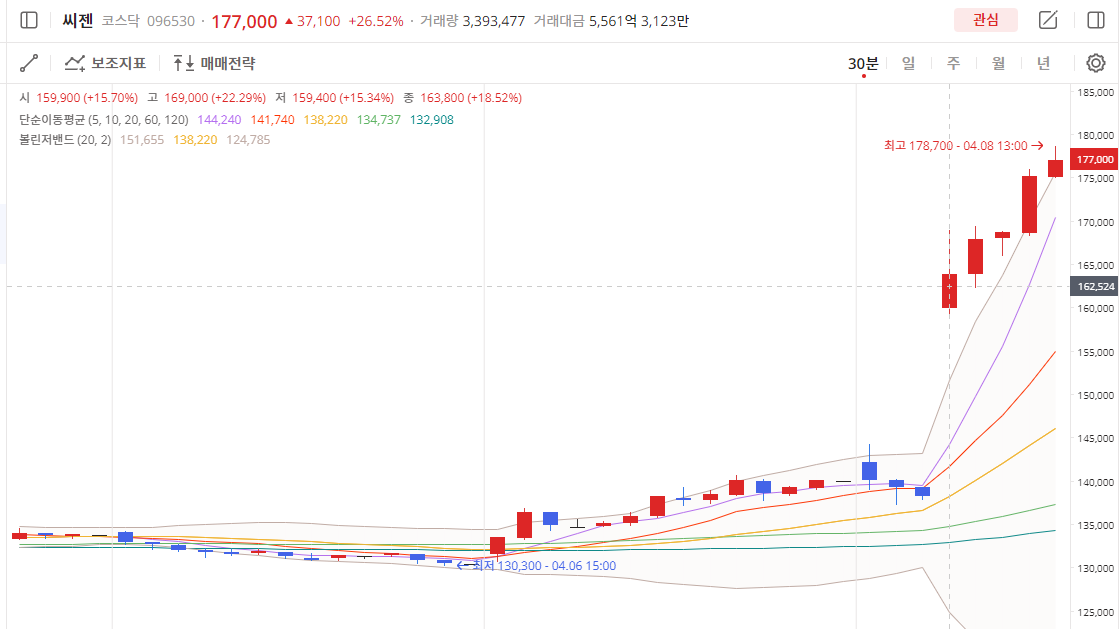Click the 씨젠 stock name

(78, 21)
